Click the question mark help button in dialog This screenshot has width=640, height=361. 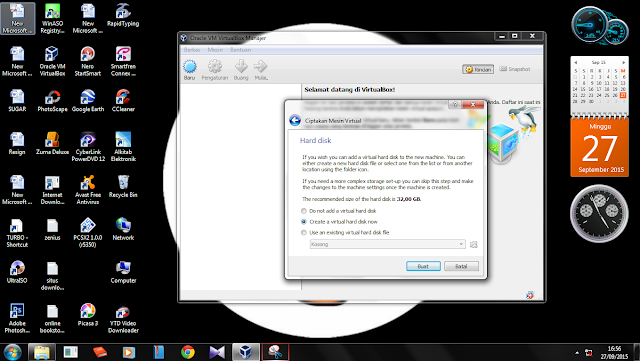click(x=455, y=105)
